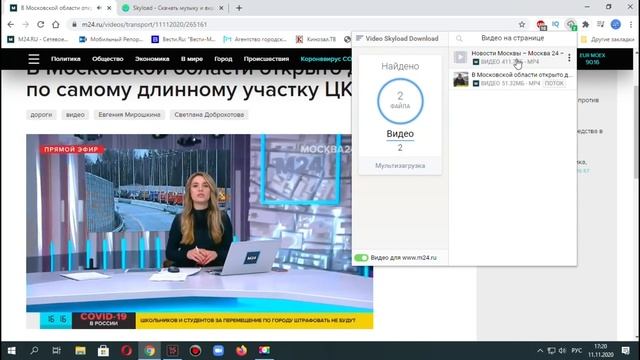The image size is (640, 360).
Task: Open the M24 hamburger site menu
Action: click(34, 59)
